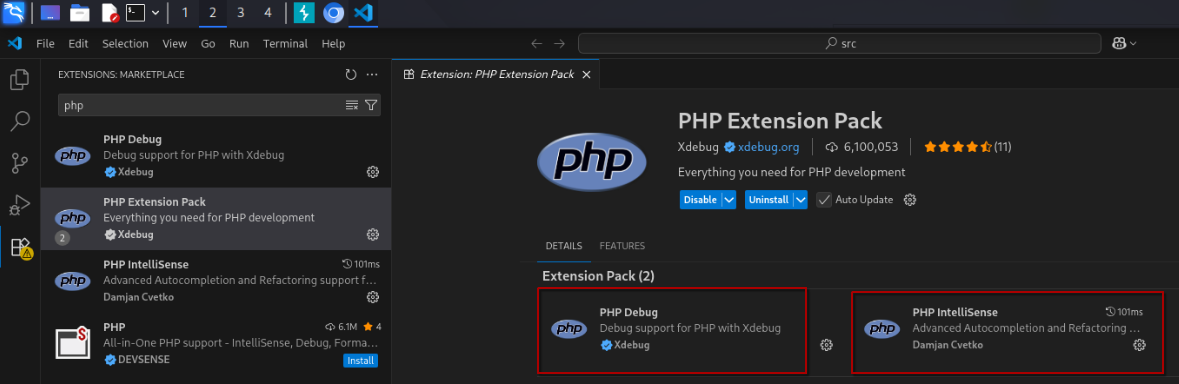Image resolution: width=1179 pixels, height=384 pixels.
Task: Open the extension search filter menu
Action: (x=371, y=105)
